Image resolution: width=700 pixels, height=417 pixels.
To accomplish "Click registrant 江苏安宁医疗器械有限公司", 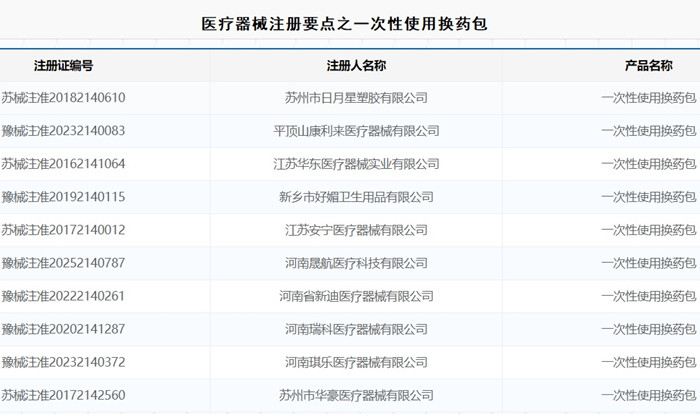I will 356,230.
